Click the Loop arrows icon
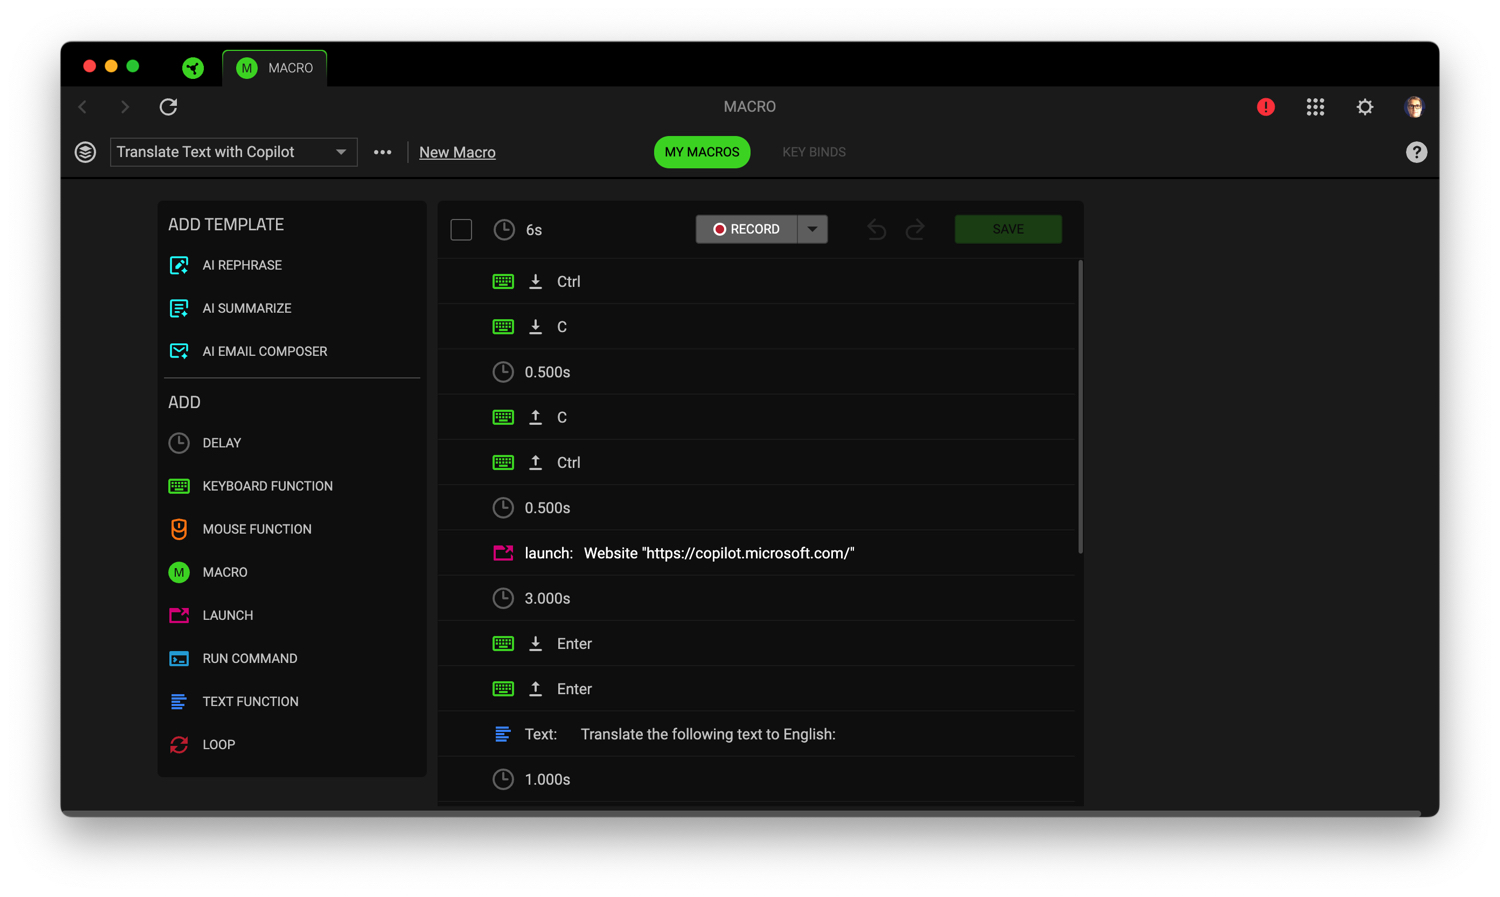This screenshot has height=897, width=1500. tap(179, 744)
